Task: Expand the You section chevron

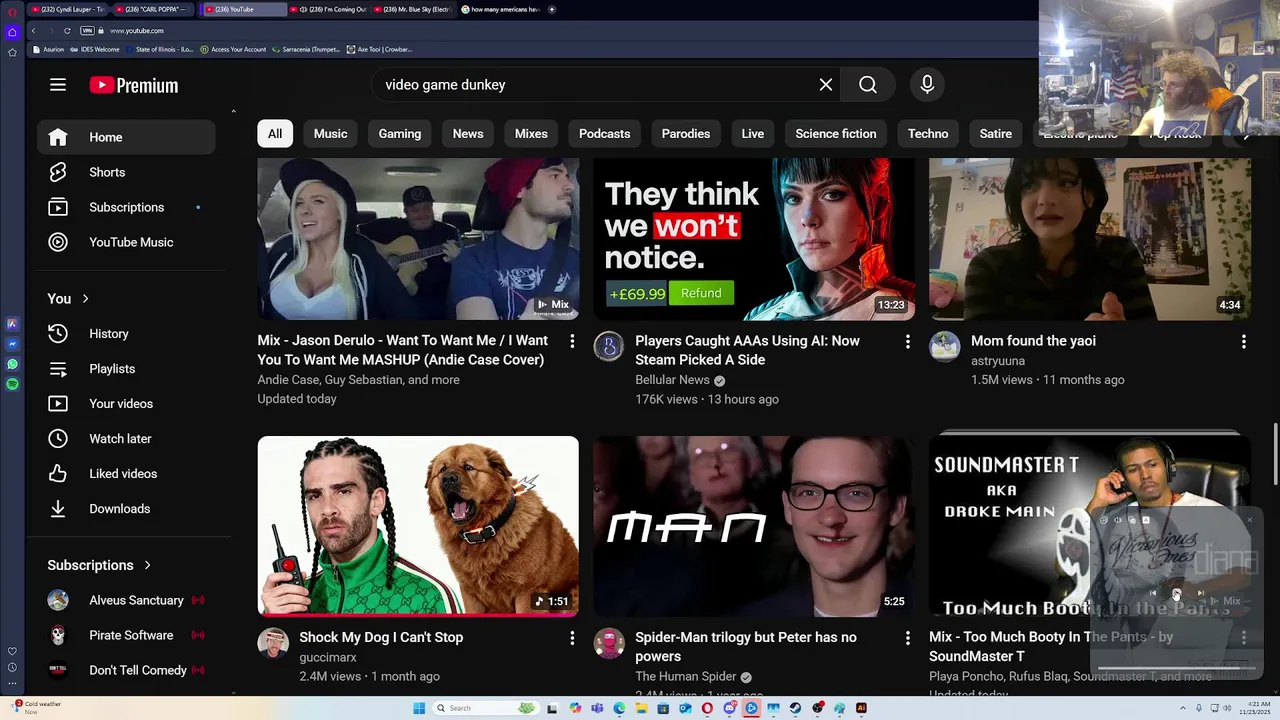Action: [x=85, y=299]
